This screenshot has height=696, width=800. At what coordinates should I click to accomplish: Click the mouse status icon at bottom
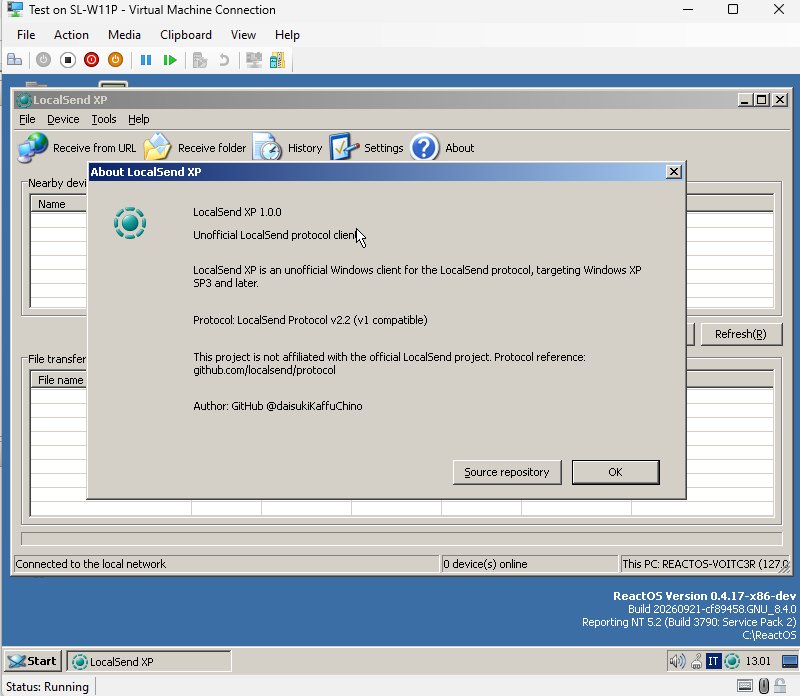pyautogui.click(x=764, y=686)
